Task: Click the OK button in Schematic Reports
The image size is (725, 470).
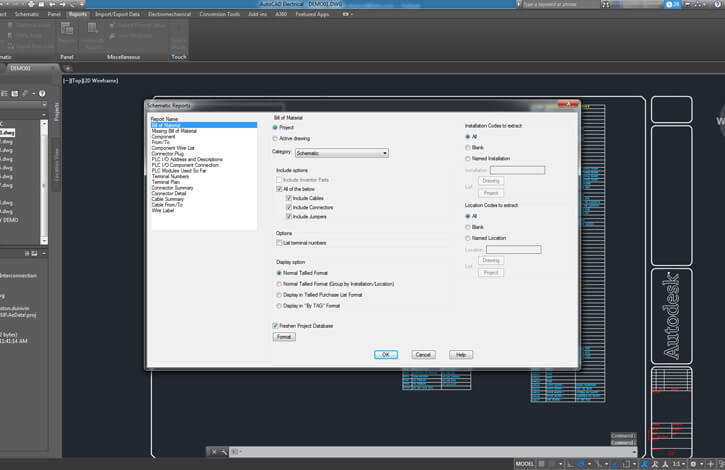Action: [386, 354]
